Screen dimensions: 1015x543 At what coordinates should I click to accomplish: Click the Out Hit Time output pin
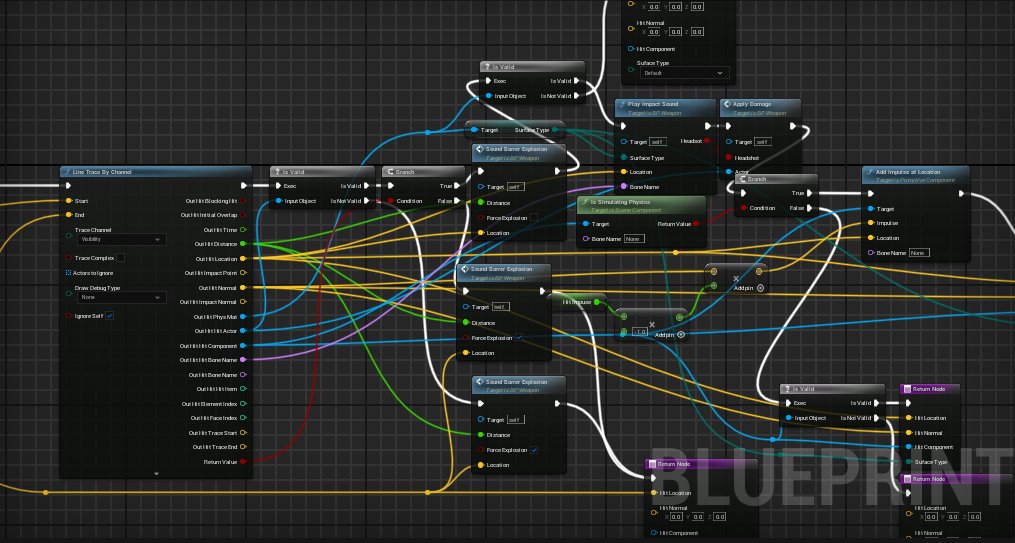(x=243, y=230)
